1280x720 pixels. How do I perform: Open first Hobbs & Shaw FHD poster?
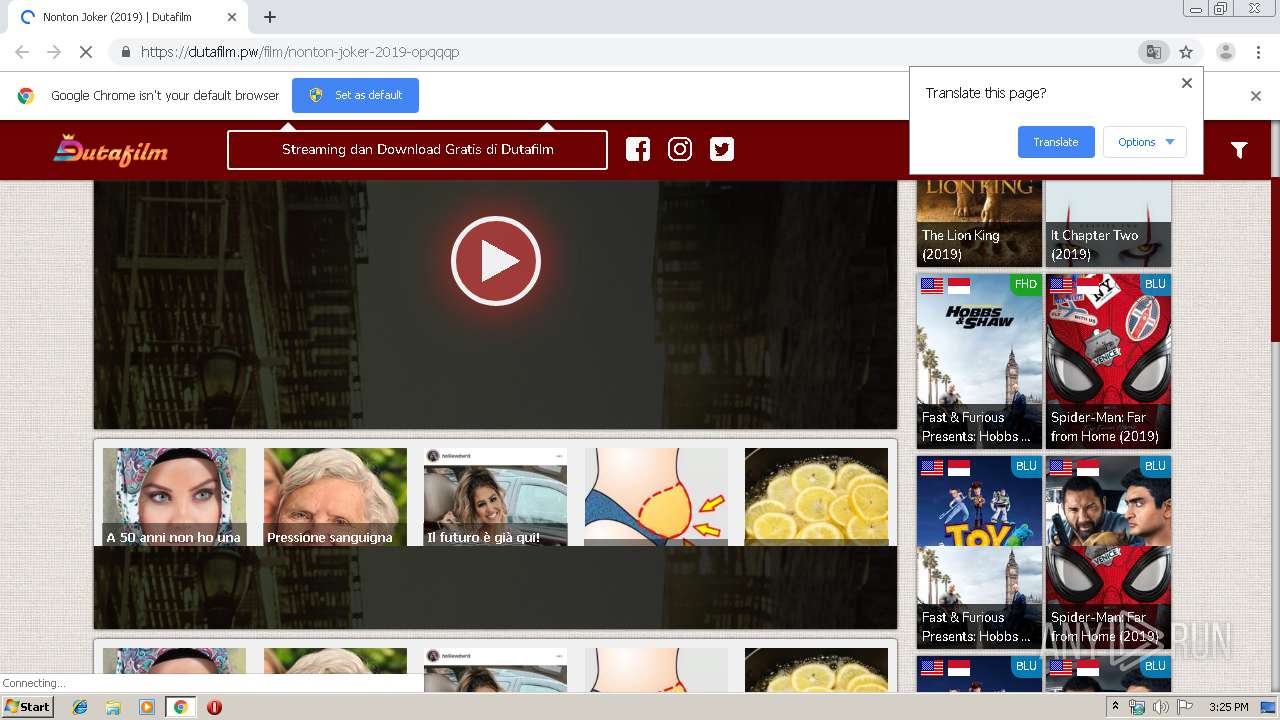tap(979, 361)
